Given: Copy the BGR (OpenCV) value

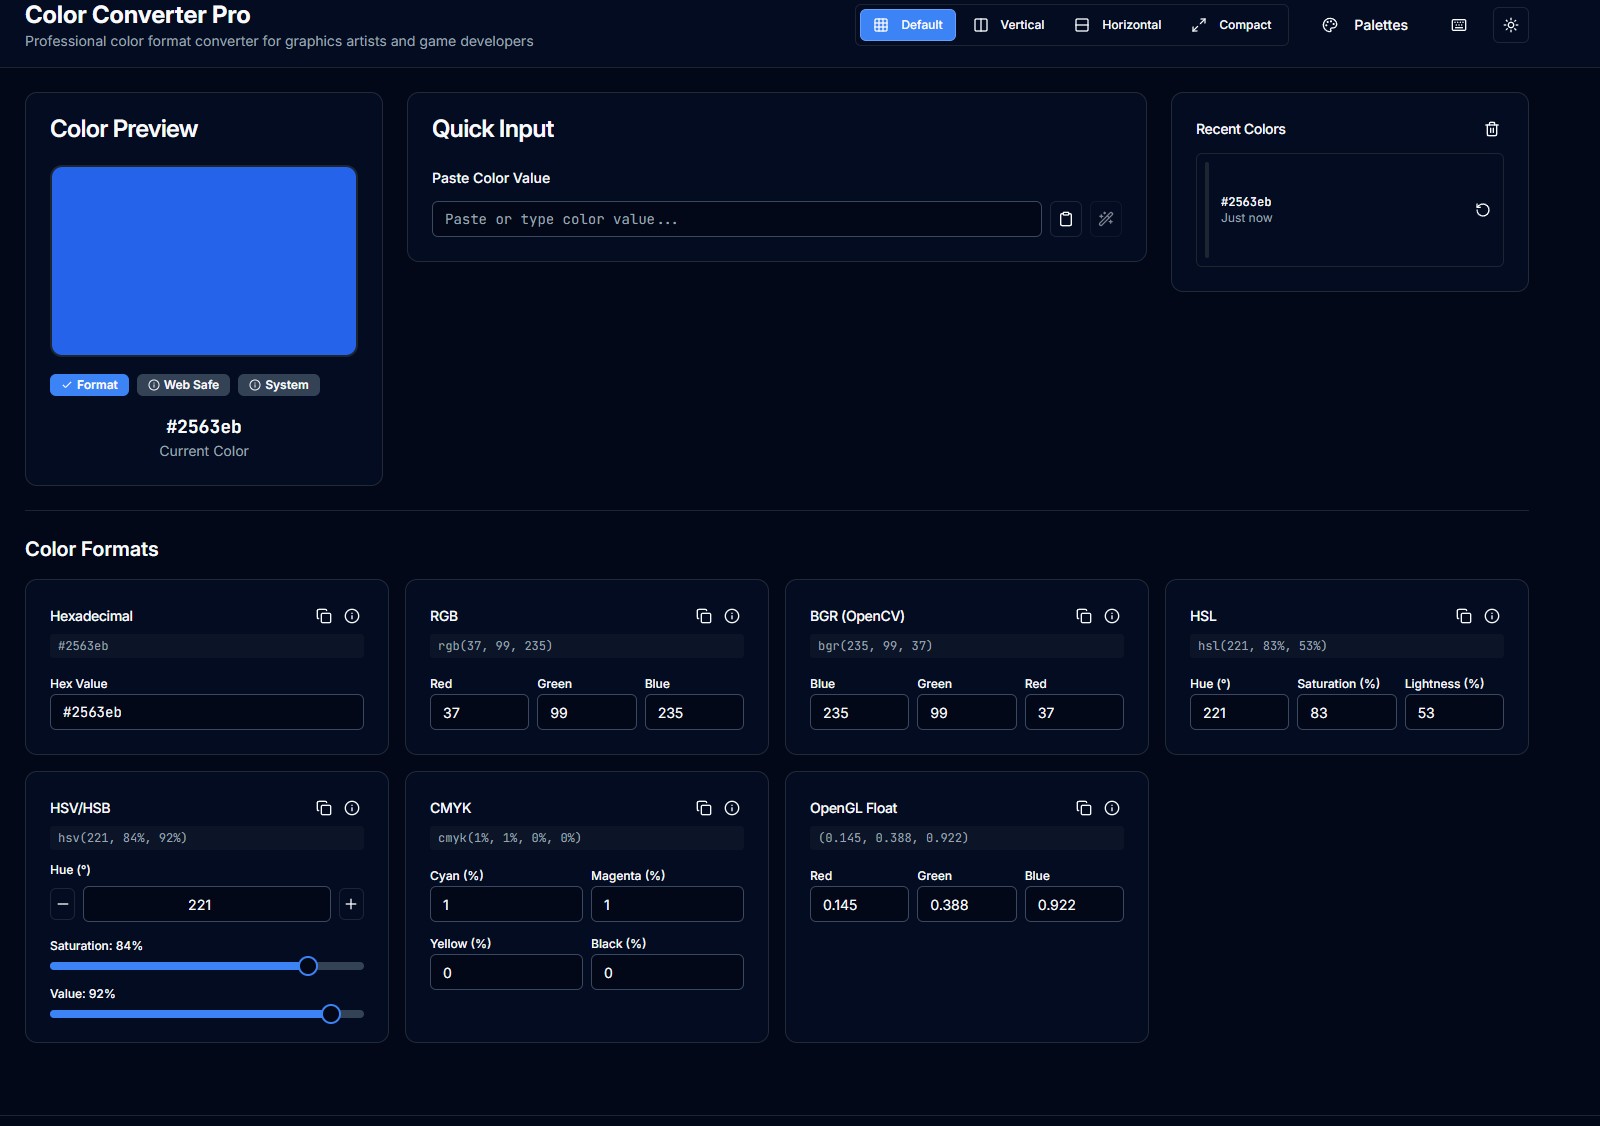Looking at the screenshot, I should [1084, 616].
